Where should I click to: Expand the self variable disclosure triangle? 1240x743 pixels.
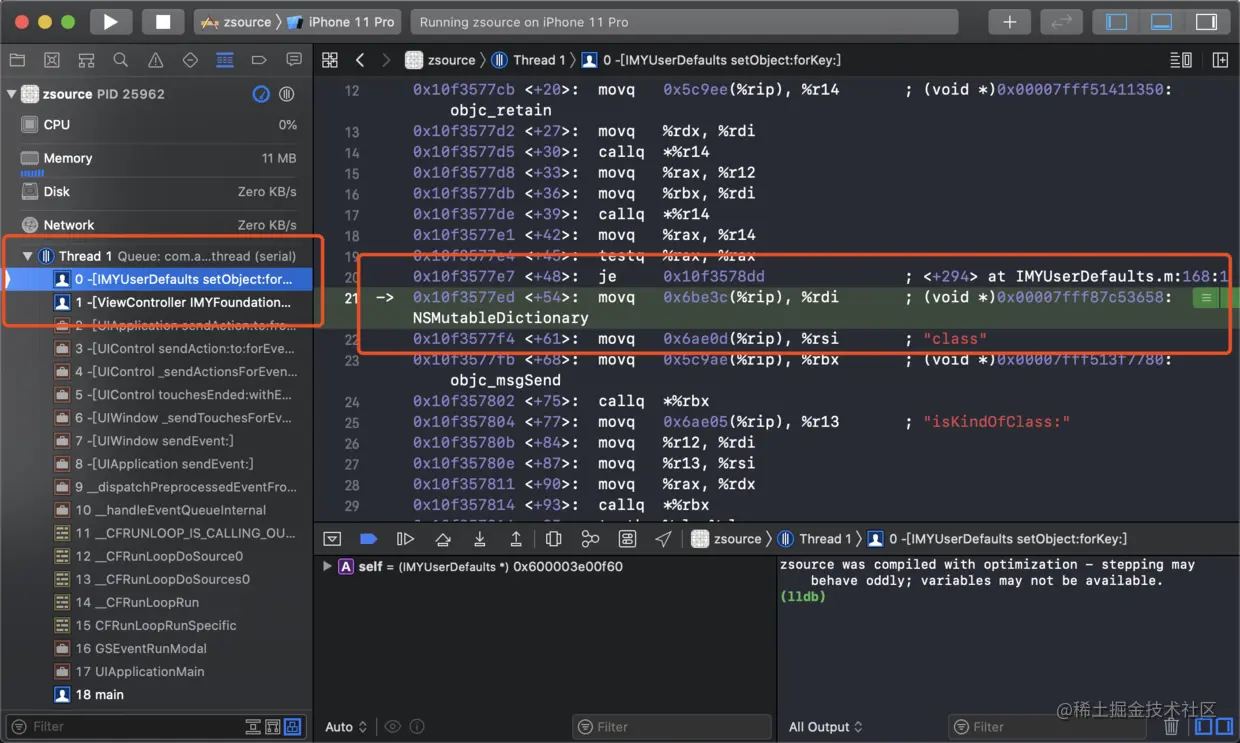tap(327, 566)
